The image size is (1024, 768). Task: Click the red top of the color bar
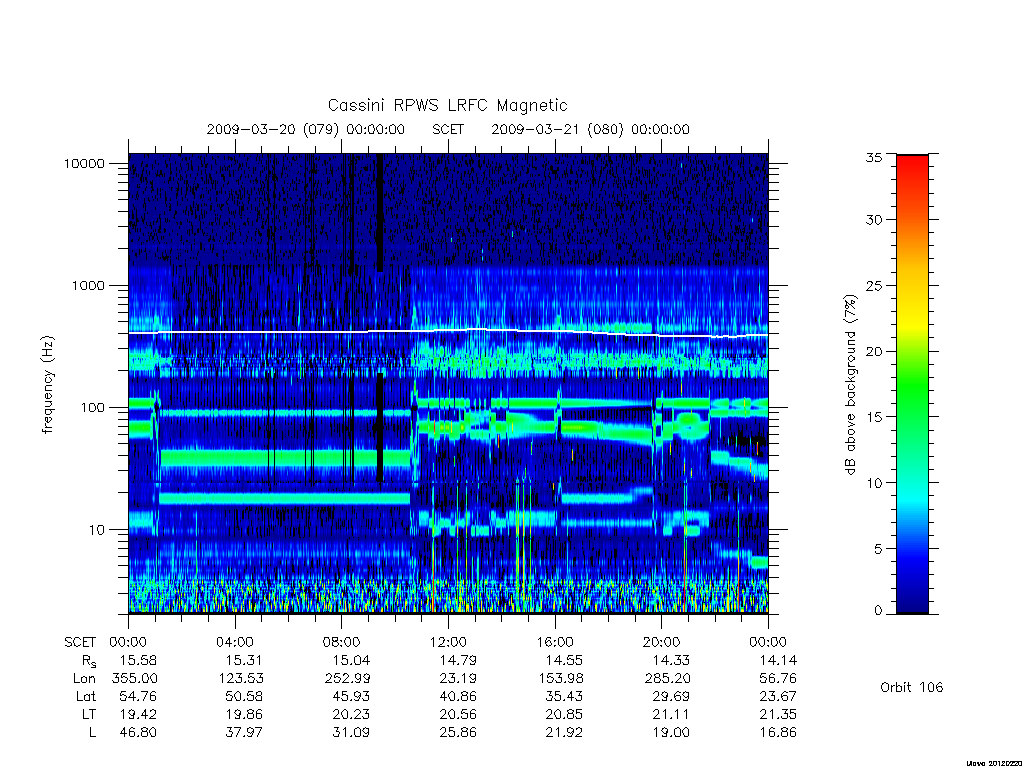click(912, 163)
